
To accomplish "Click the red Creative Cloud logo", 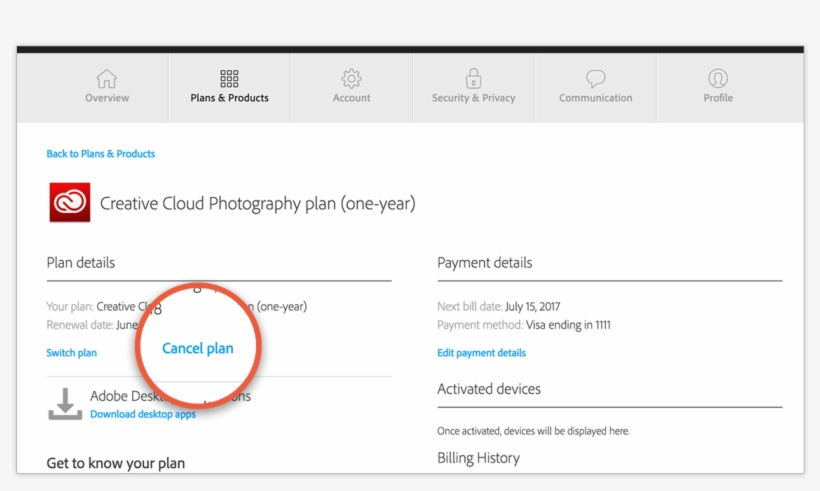I will click(70, 202).
